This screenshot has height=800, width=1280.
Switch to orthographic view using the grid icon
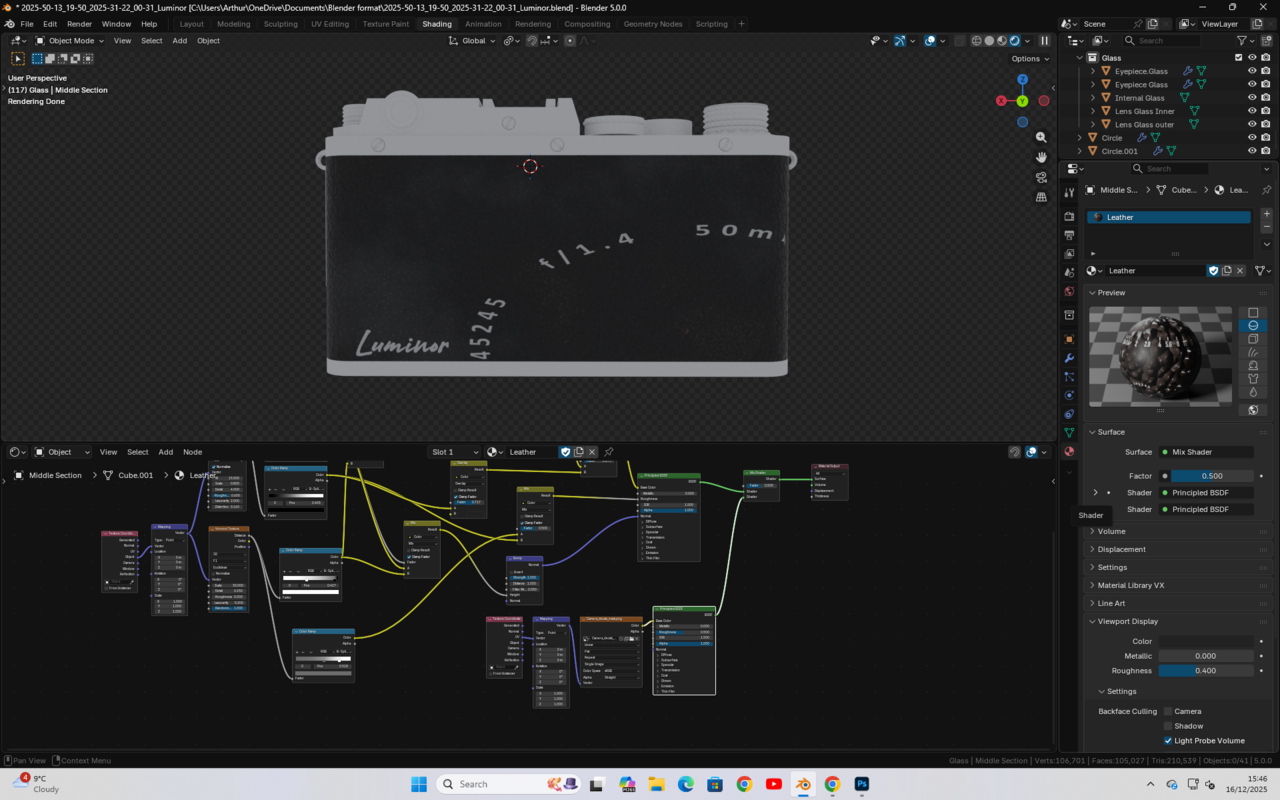tap(1041, 197)
